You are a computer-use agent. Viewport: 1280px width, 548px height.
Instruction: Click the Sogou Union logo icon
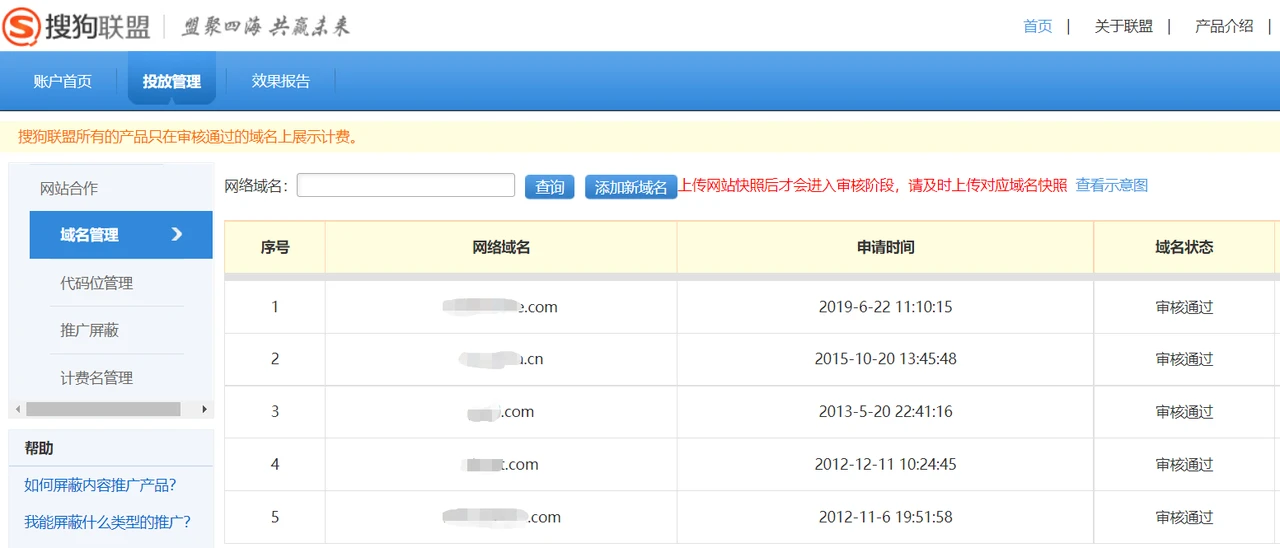pos(22,27)
